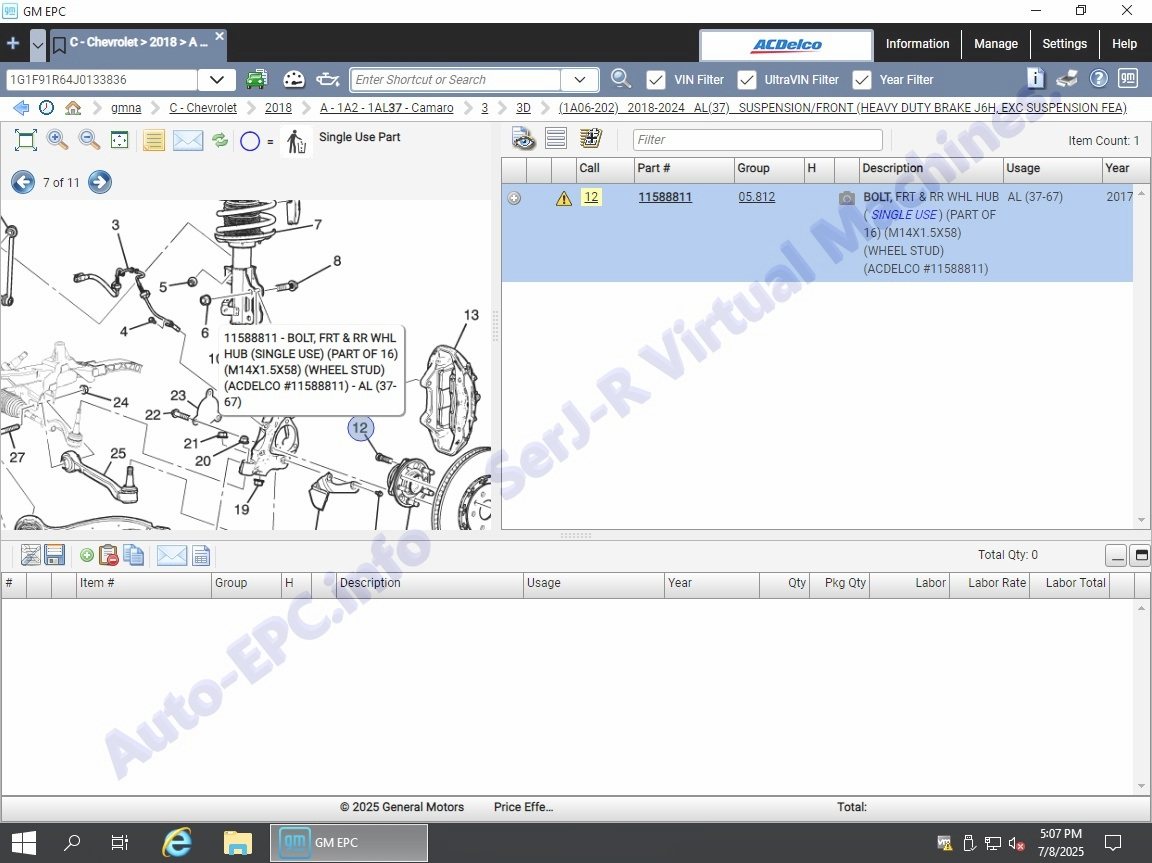Open the Information menu
1152x863 pixels.
[917, 44]
